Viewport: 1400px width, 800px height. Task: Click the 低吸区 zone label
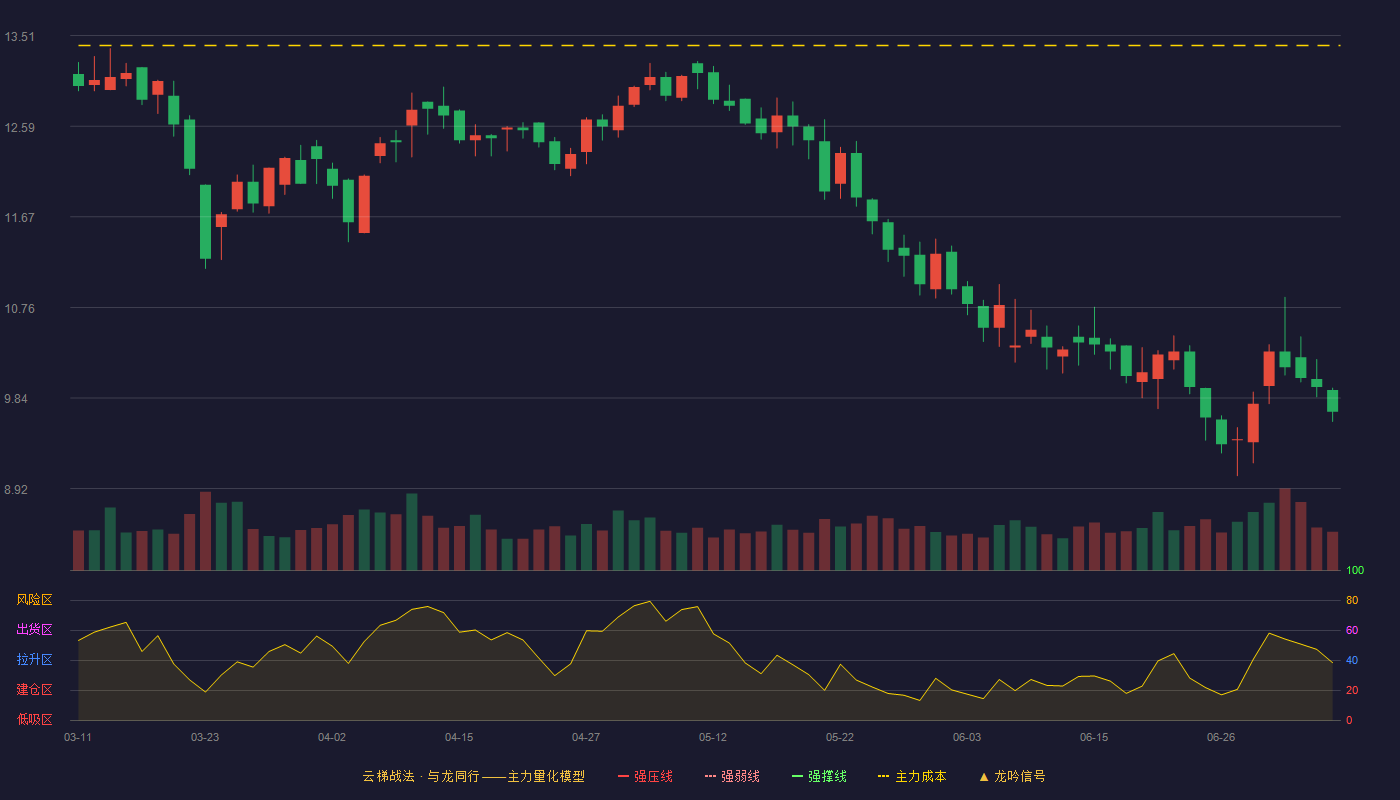pos(34,719)
